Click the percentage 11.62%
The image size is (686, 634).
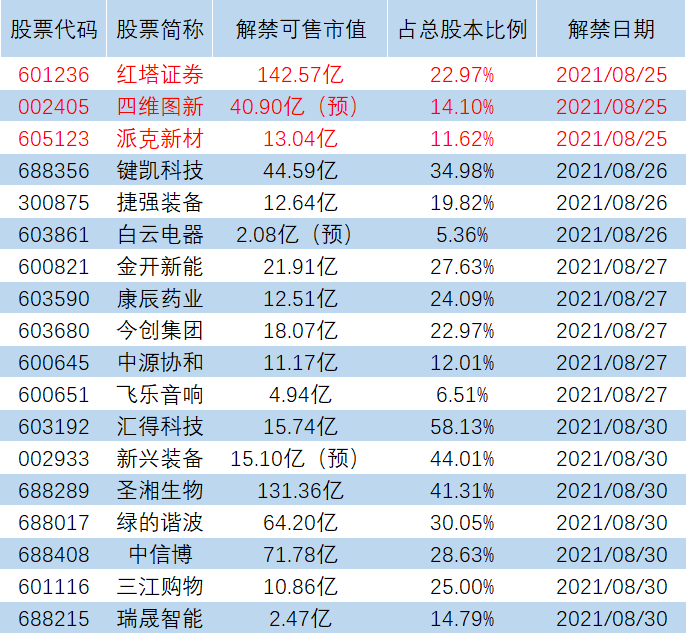(x=462, y=139)
